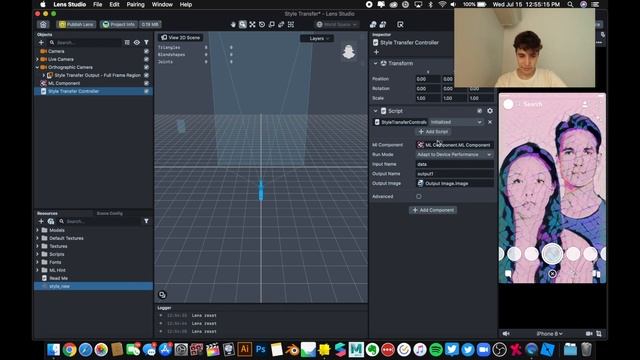Click the Publish Lens button
Screen dimensions: 640x360
click(x=76, y=24)
